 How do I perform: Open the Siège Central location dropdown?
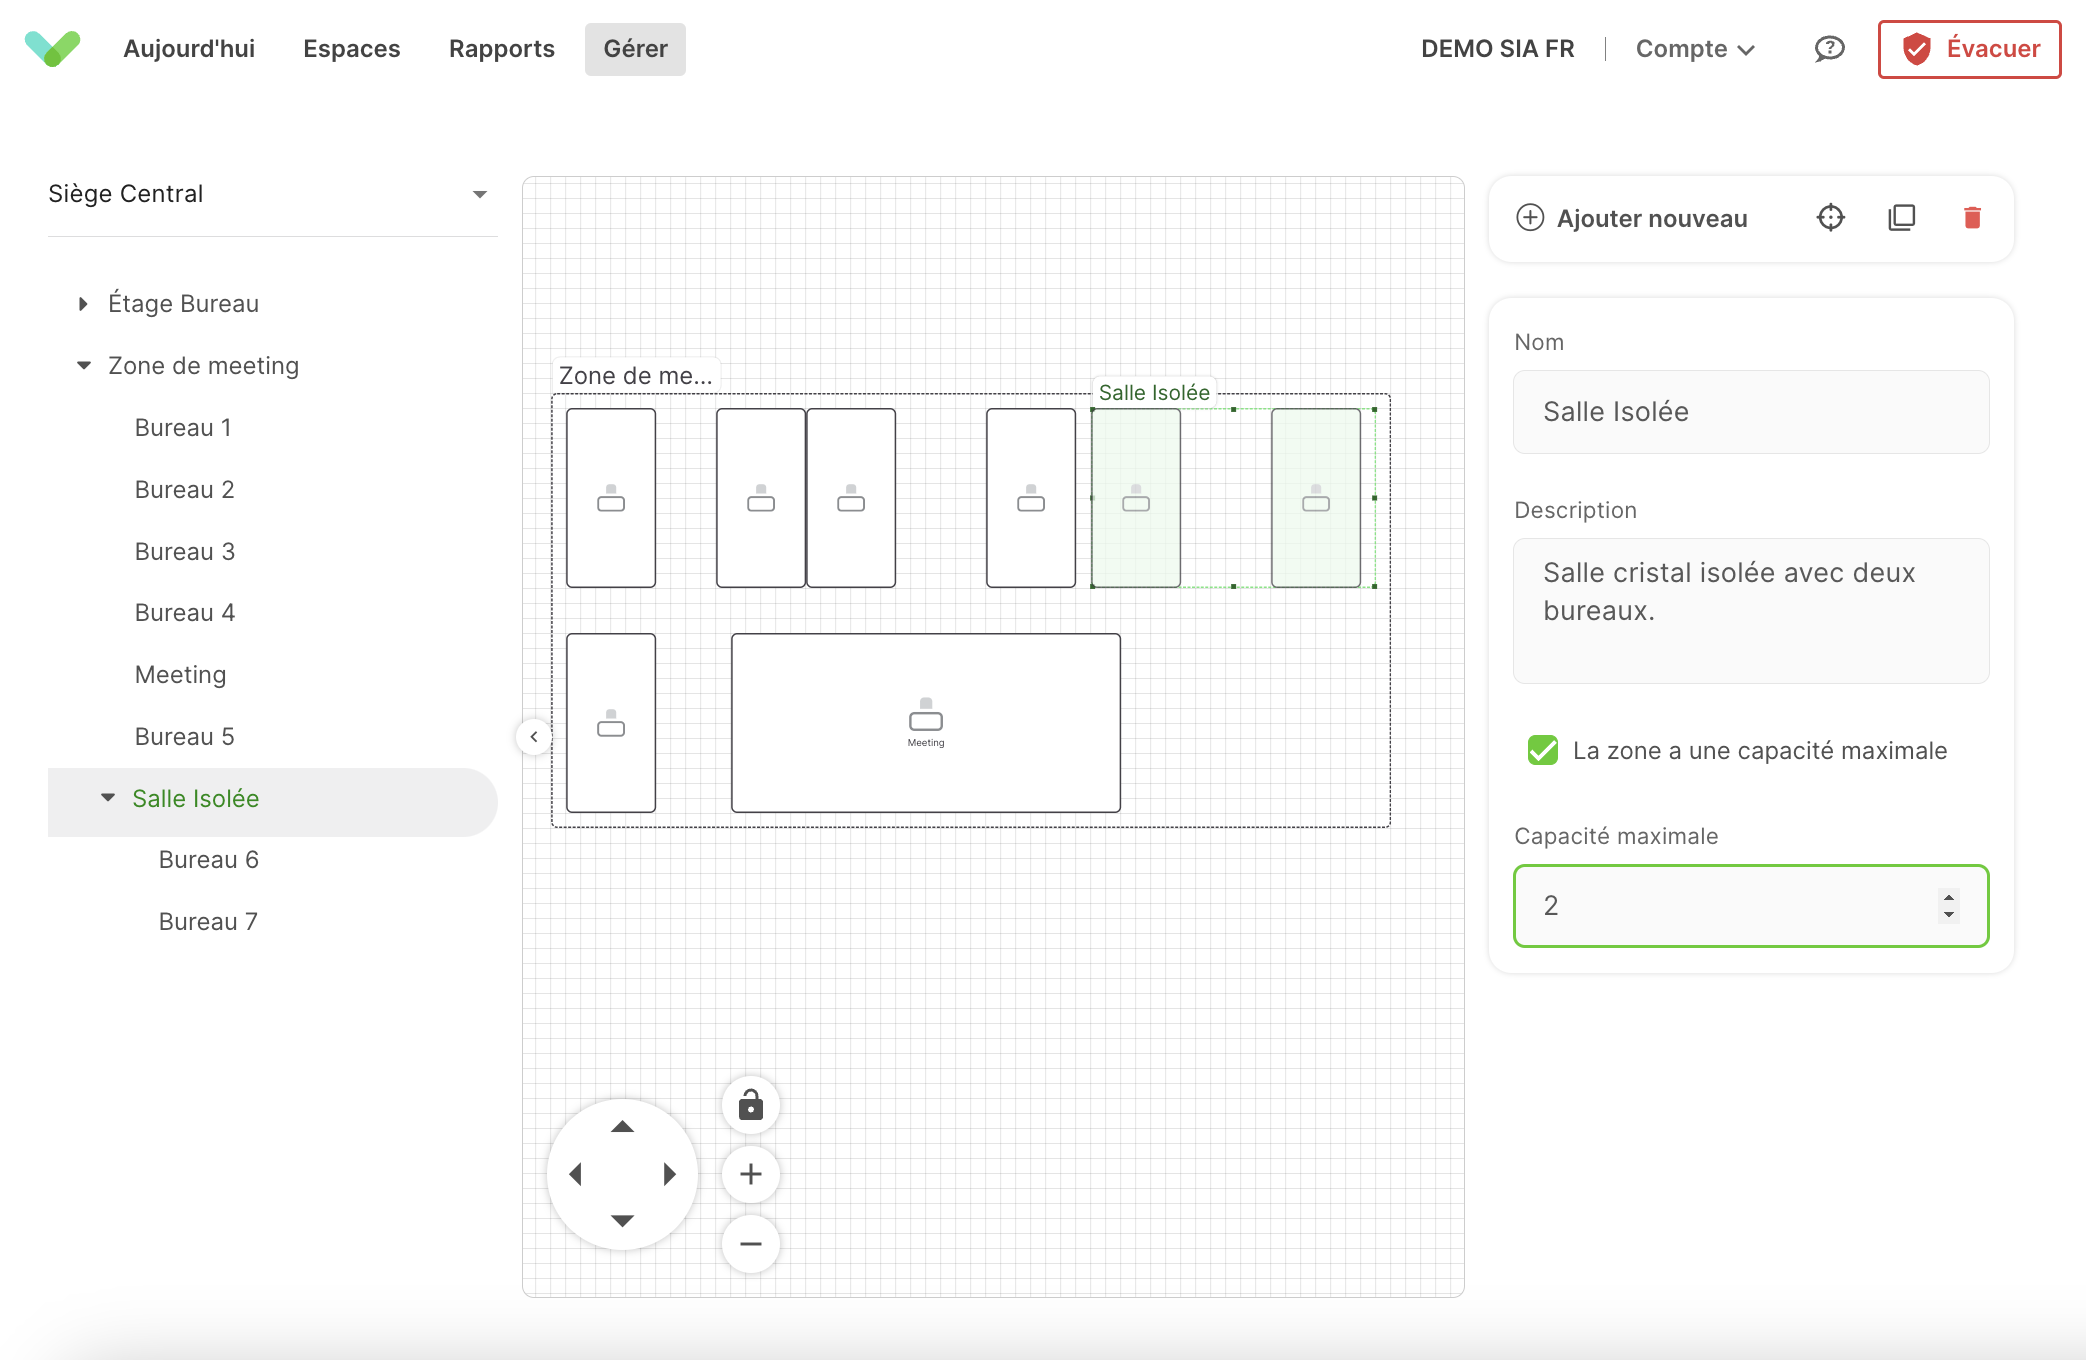pyautogui.click(x=272, y=194)
